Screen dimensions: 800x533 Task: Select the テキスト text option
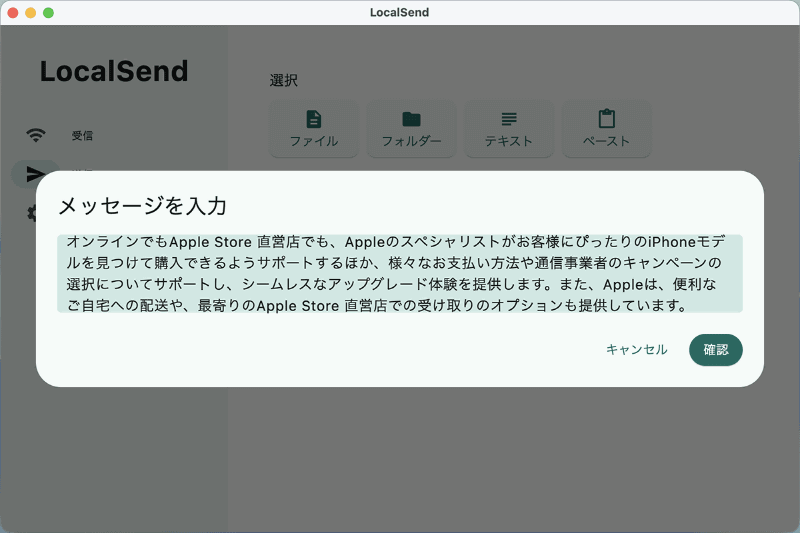tap(509, 129)
